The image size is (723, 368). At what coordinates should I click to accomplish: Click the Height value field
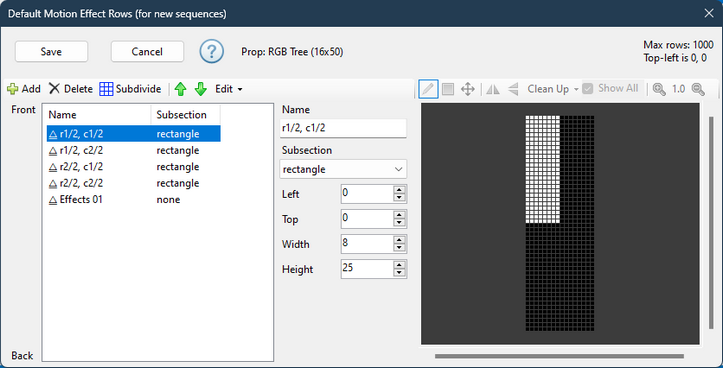click(x=367, y=269)
